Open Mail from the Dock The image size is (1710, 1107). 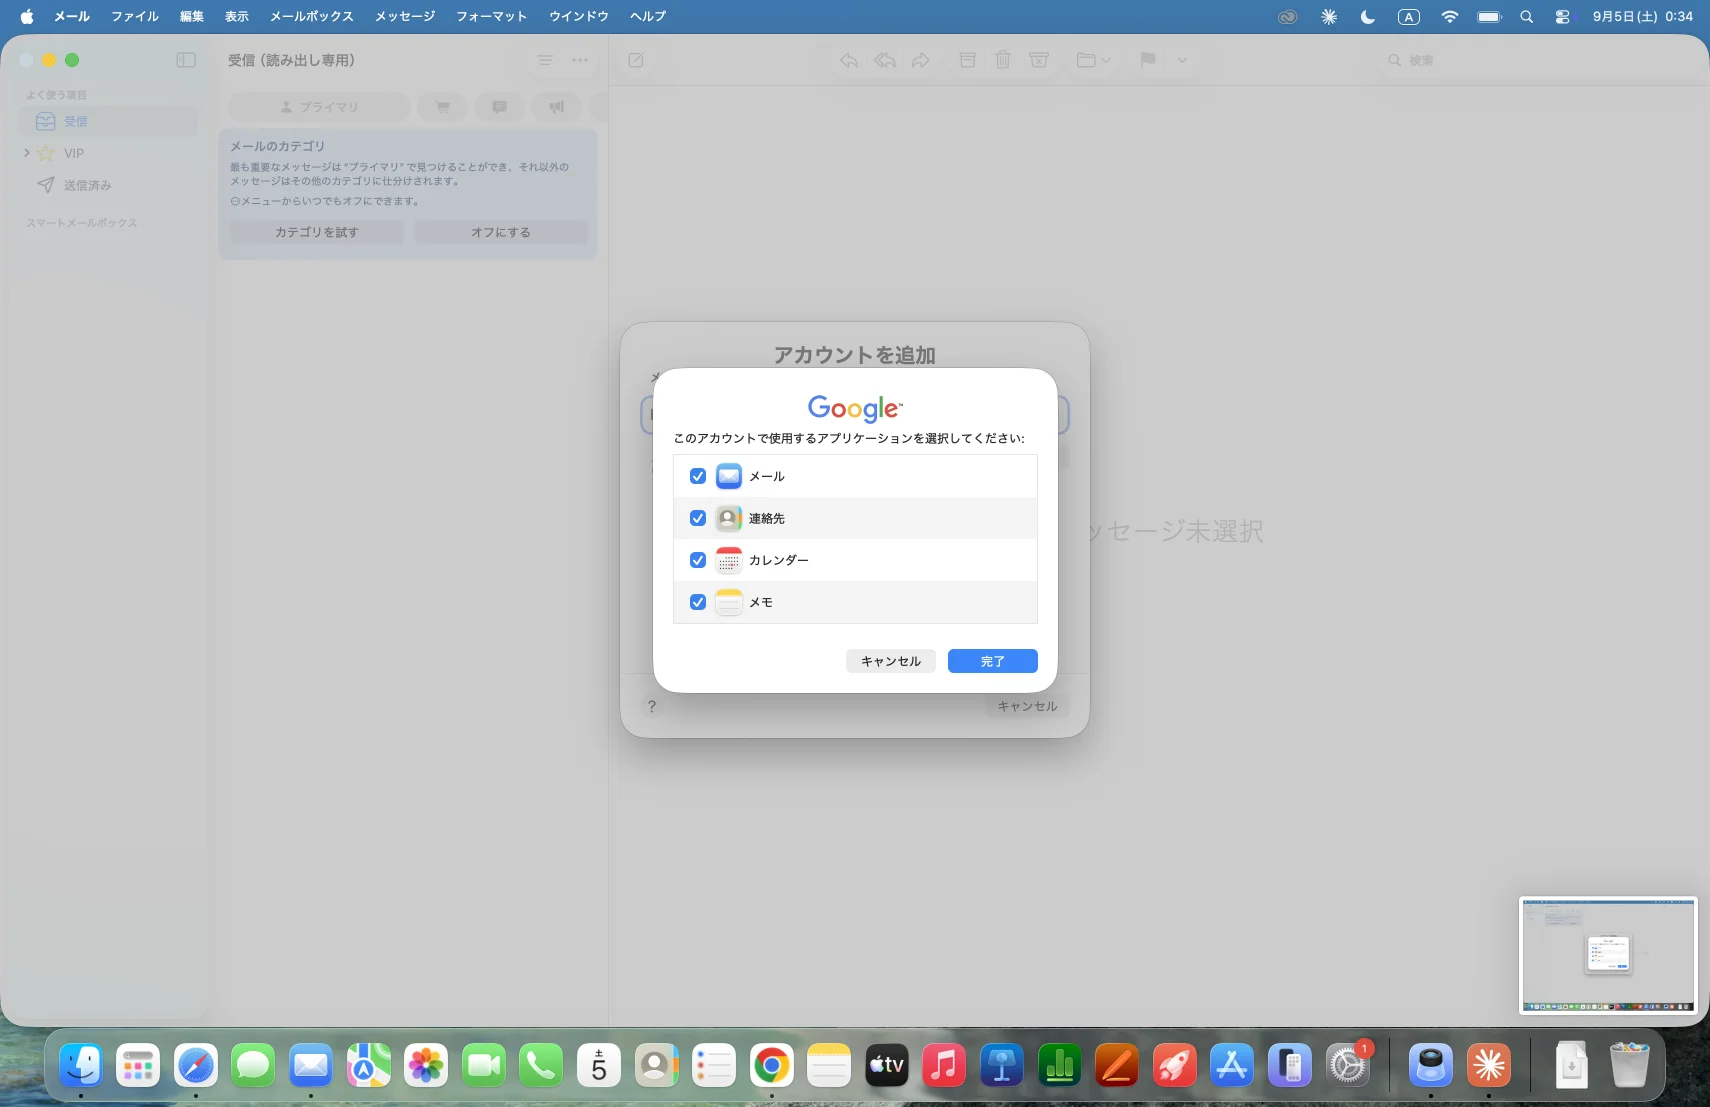tap(311, 1065)
